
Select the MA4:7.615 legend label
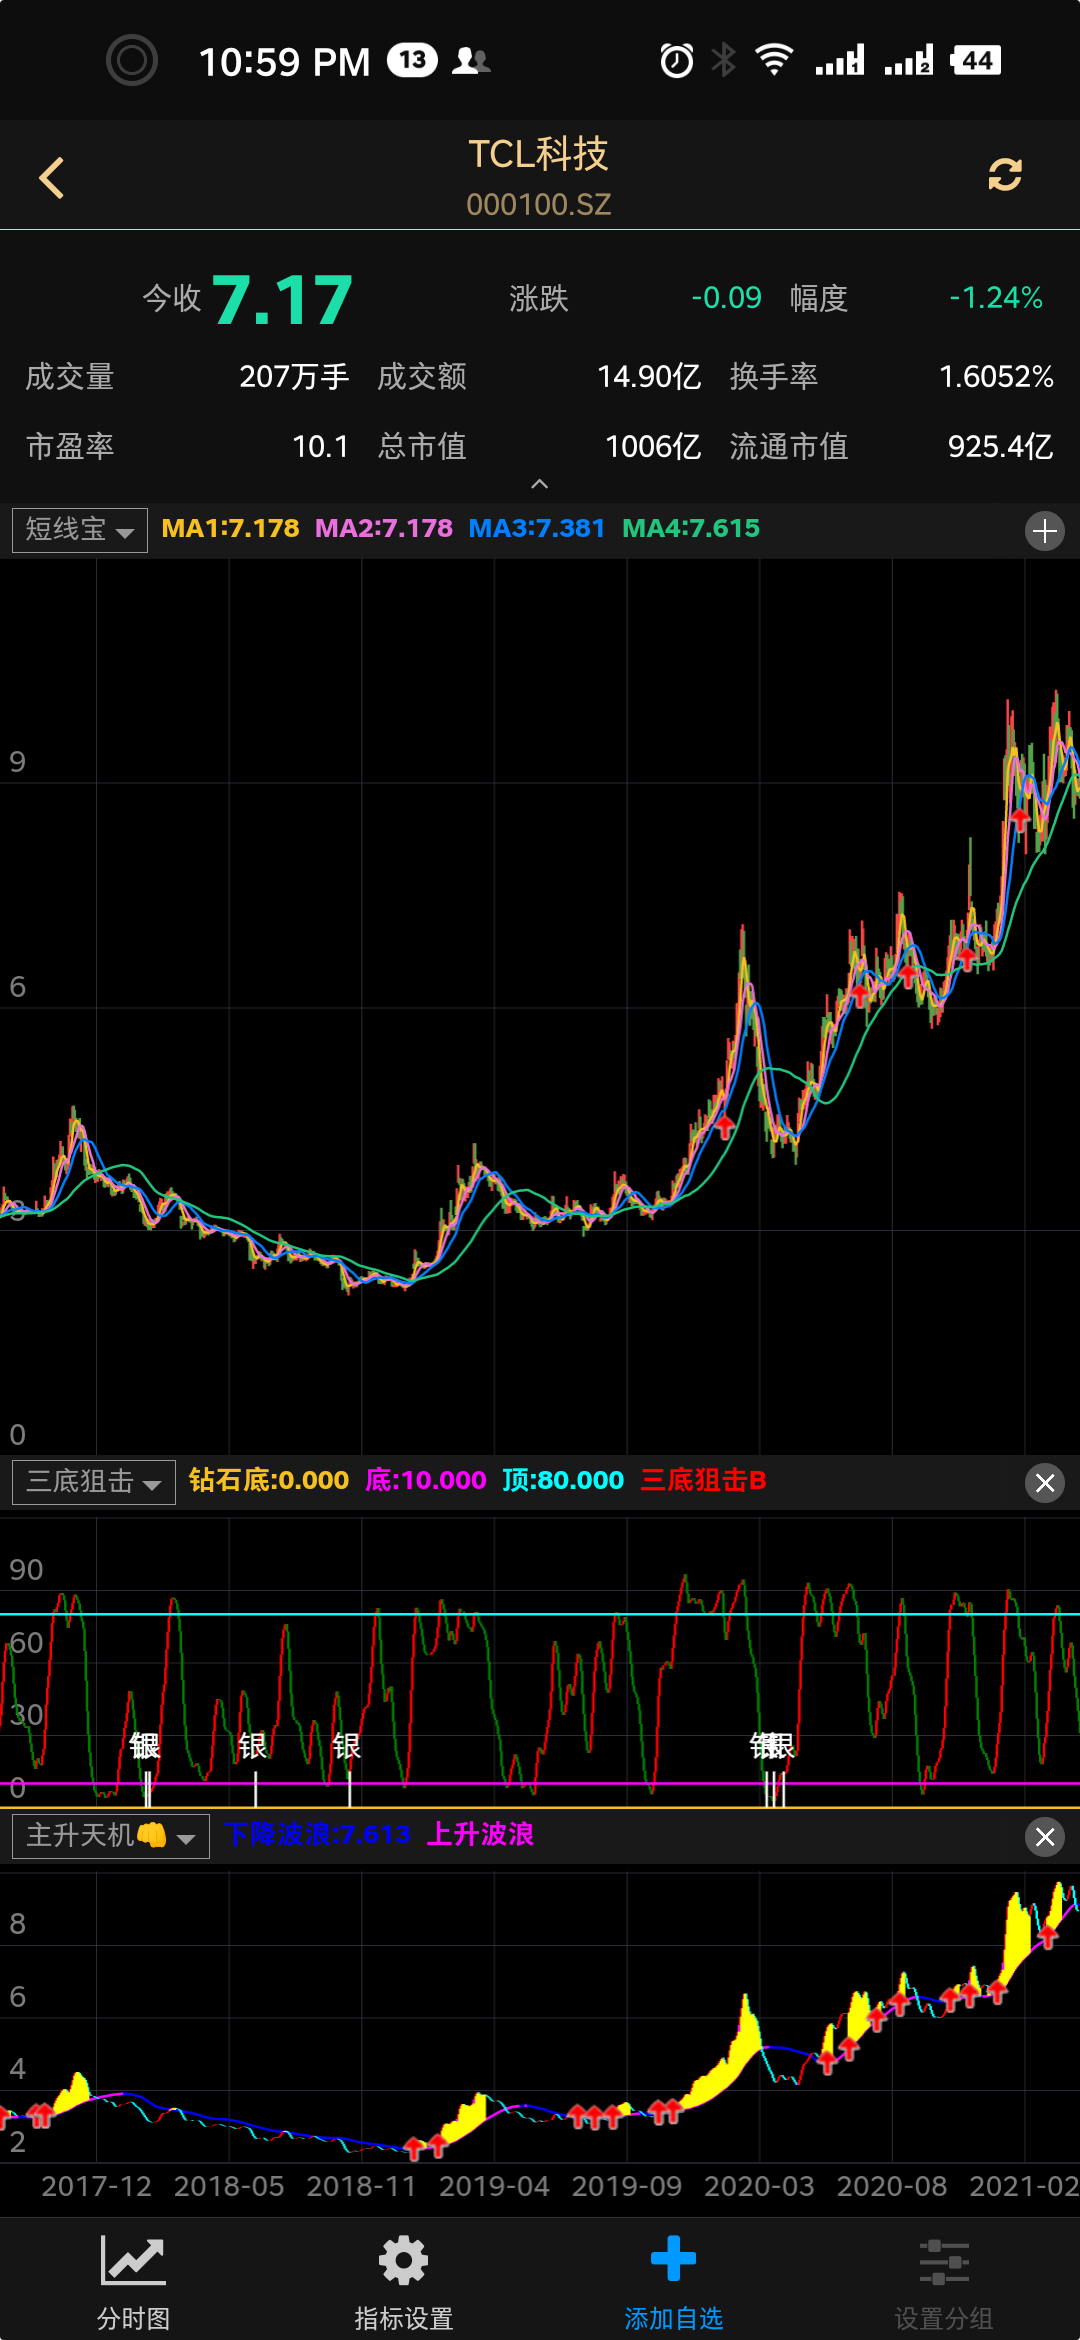tap(690, 529)
